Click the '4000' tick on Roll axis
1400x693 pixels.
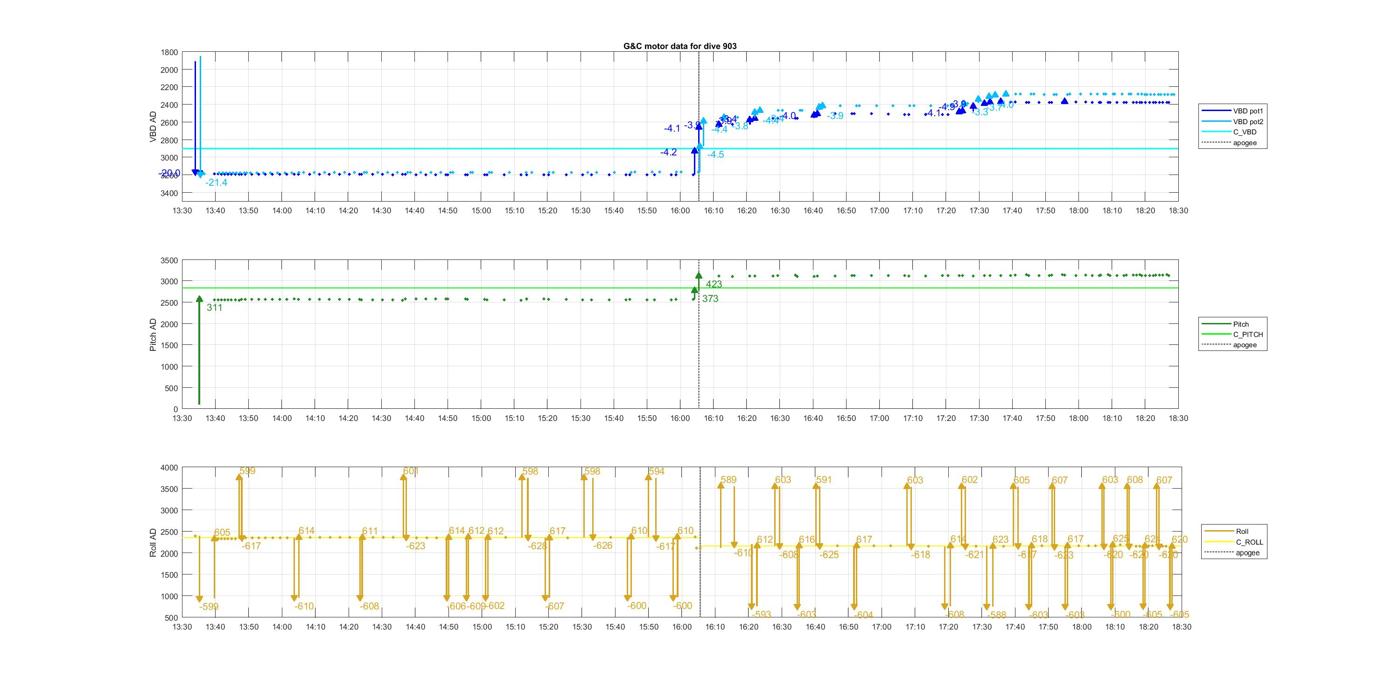tap(168, 467)
